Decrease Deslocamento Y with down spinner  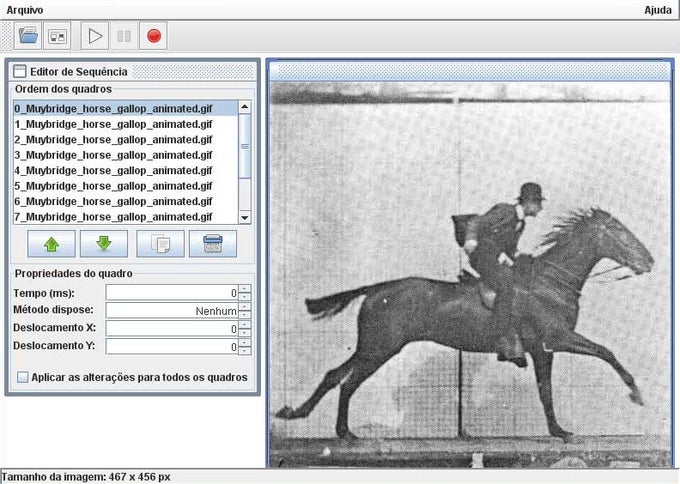click(245, 350)
